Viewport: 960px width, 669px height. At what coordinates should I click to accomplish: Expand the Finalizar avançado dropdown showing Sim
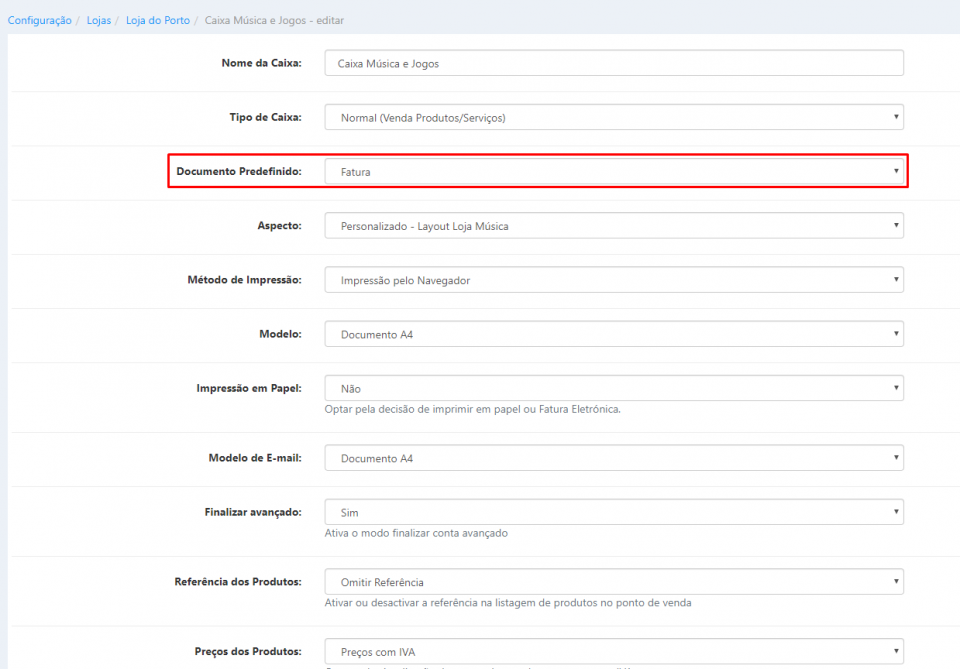tap(614, 512)
